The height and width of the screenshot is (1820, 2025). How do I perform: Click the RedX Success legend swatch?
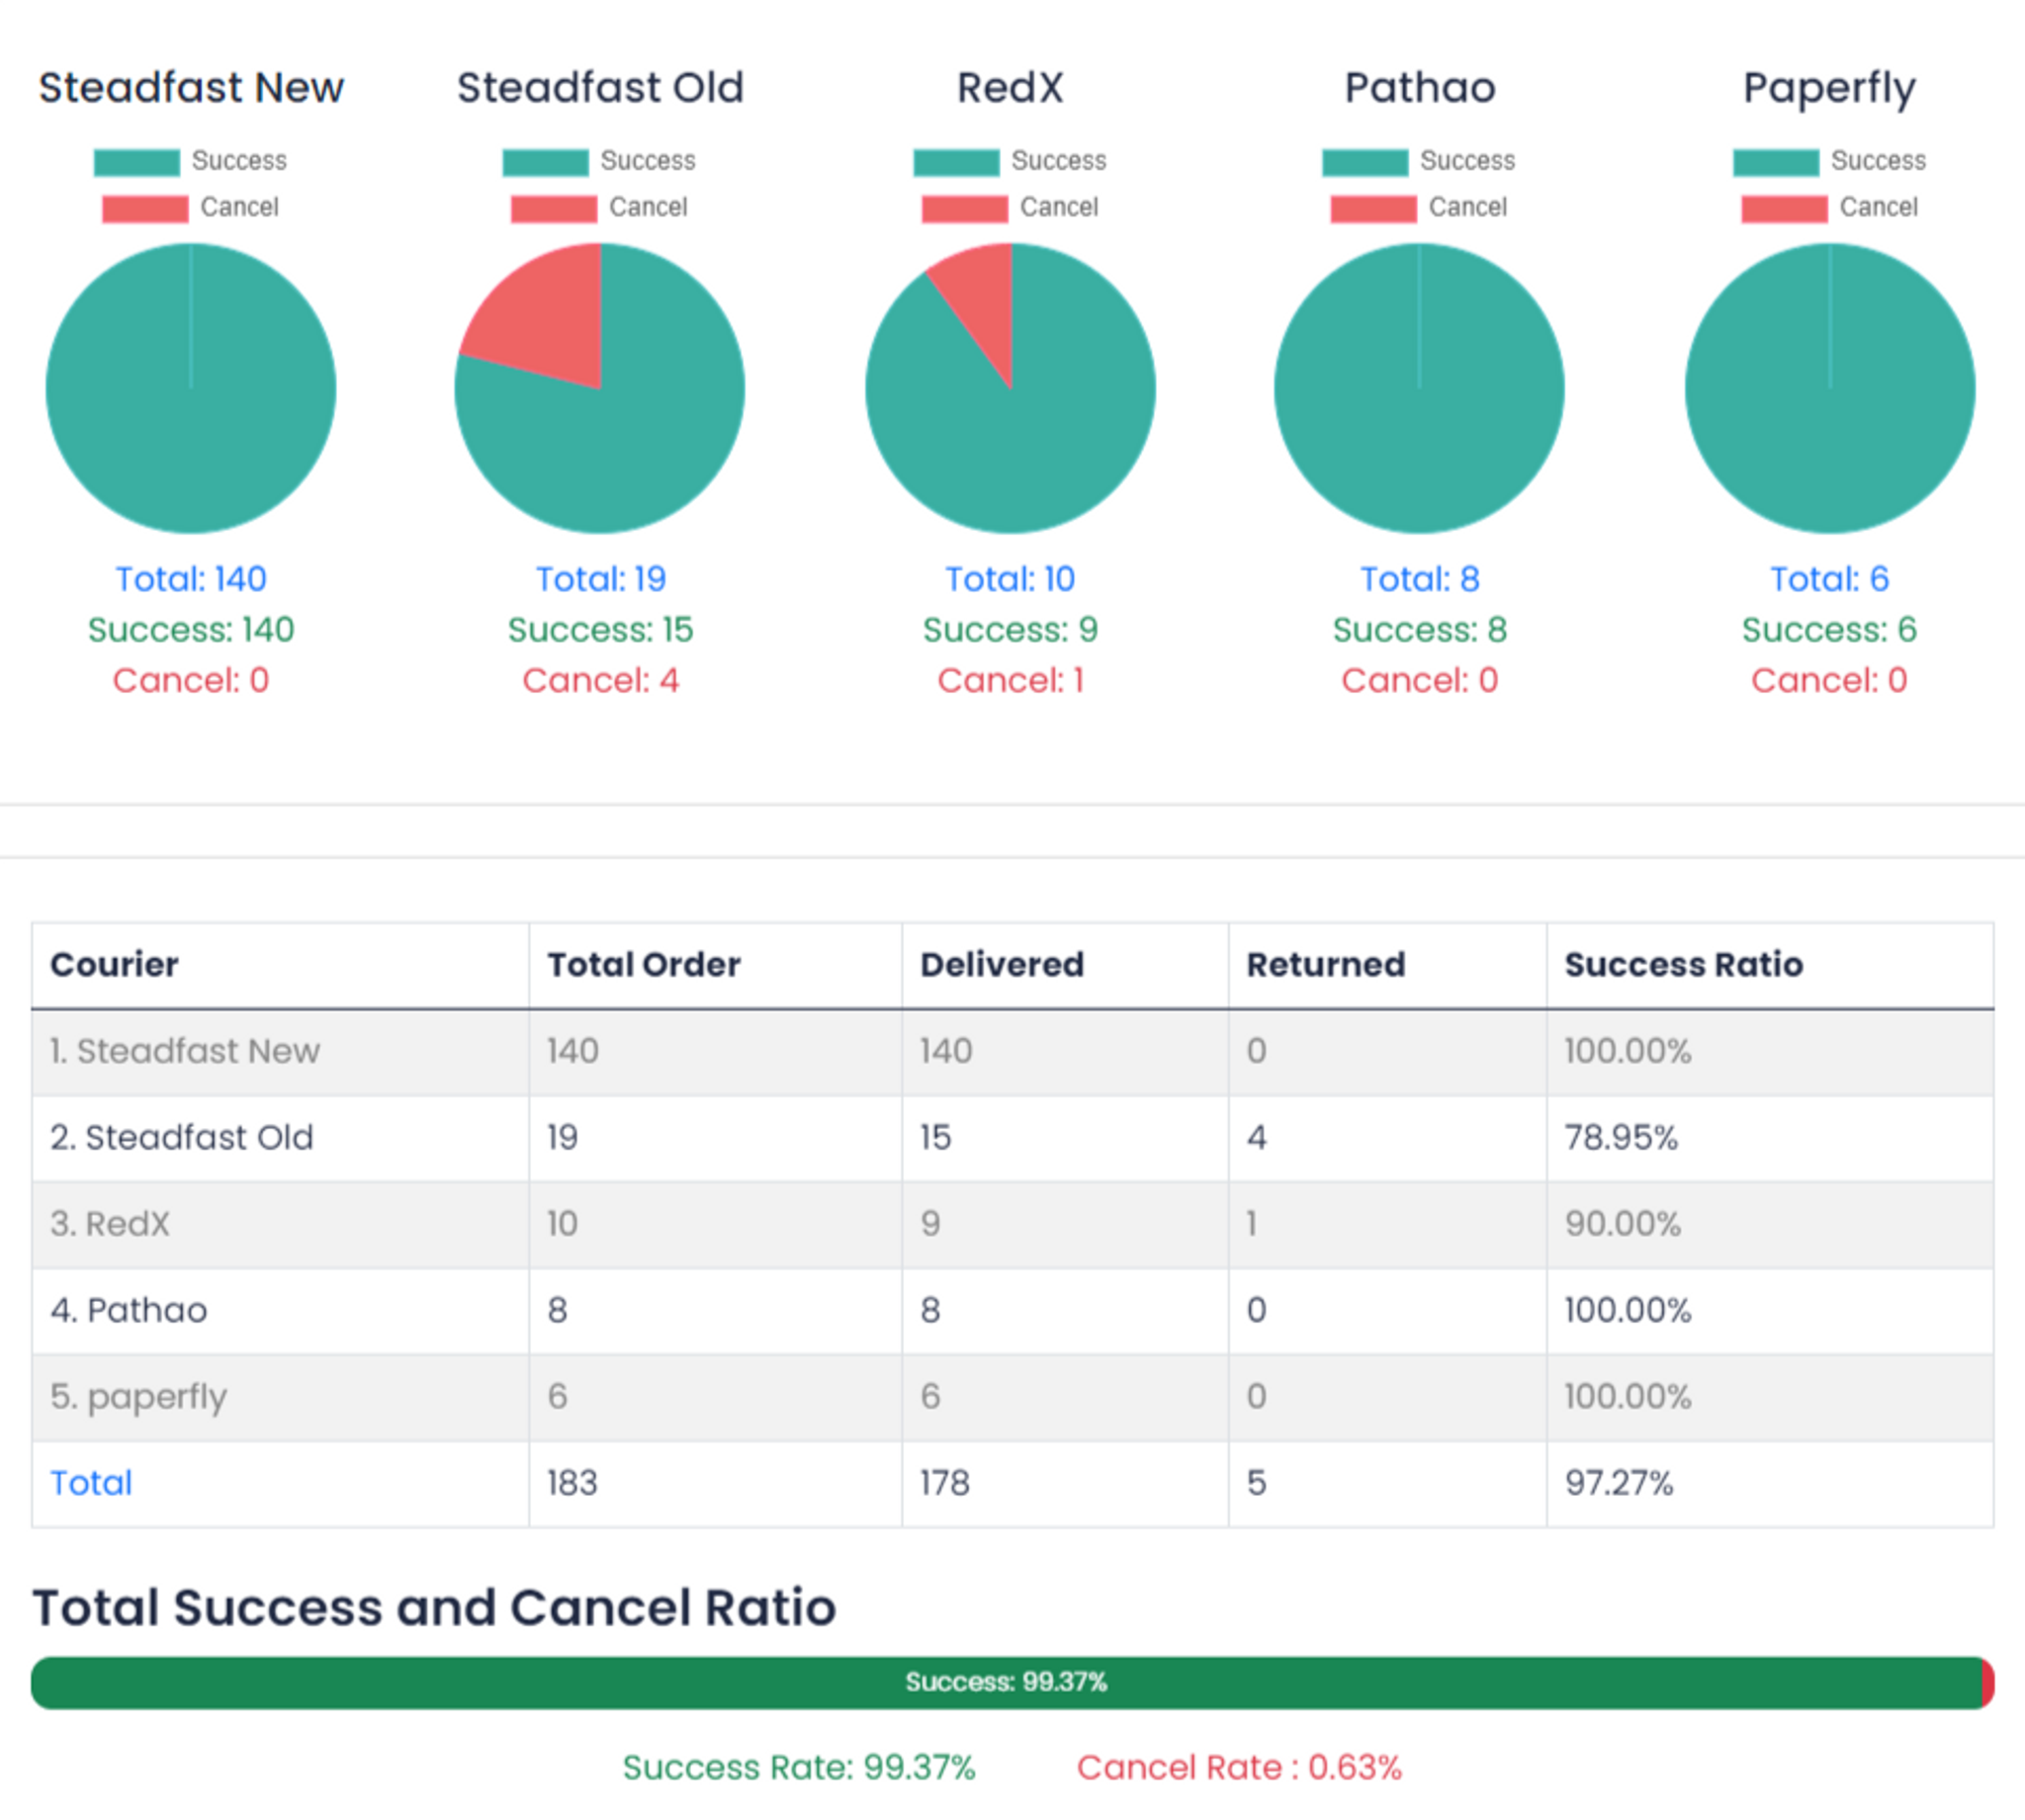(956, 162)
